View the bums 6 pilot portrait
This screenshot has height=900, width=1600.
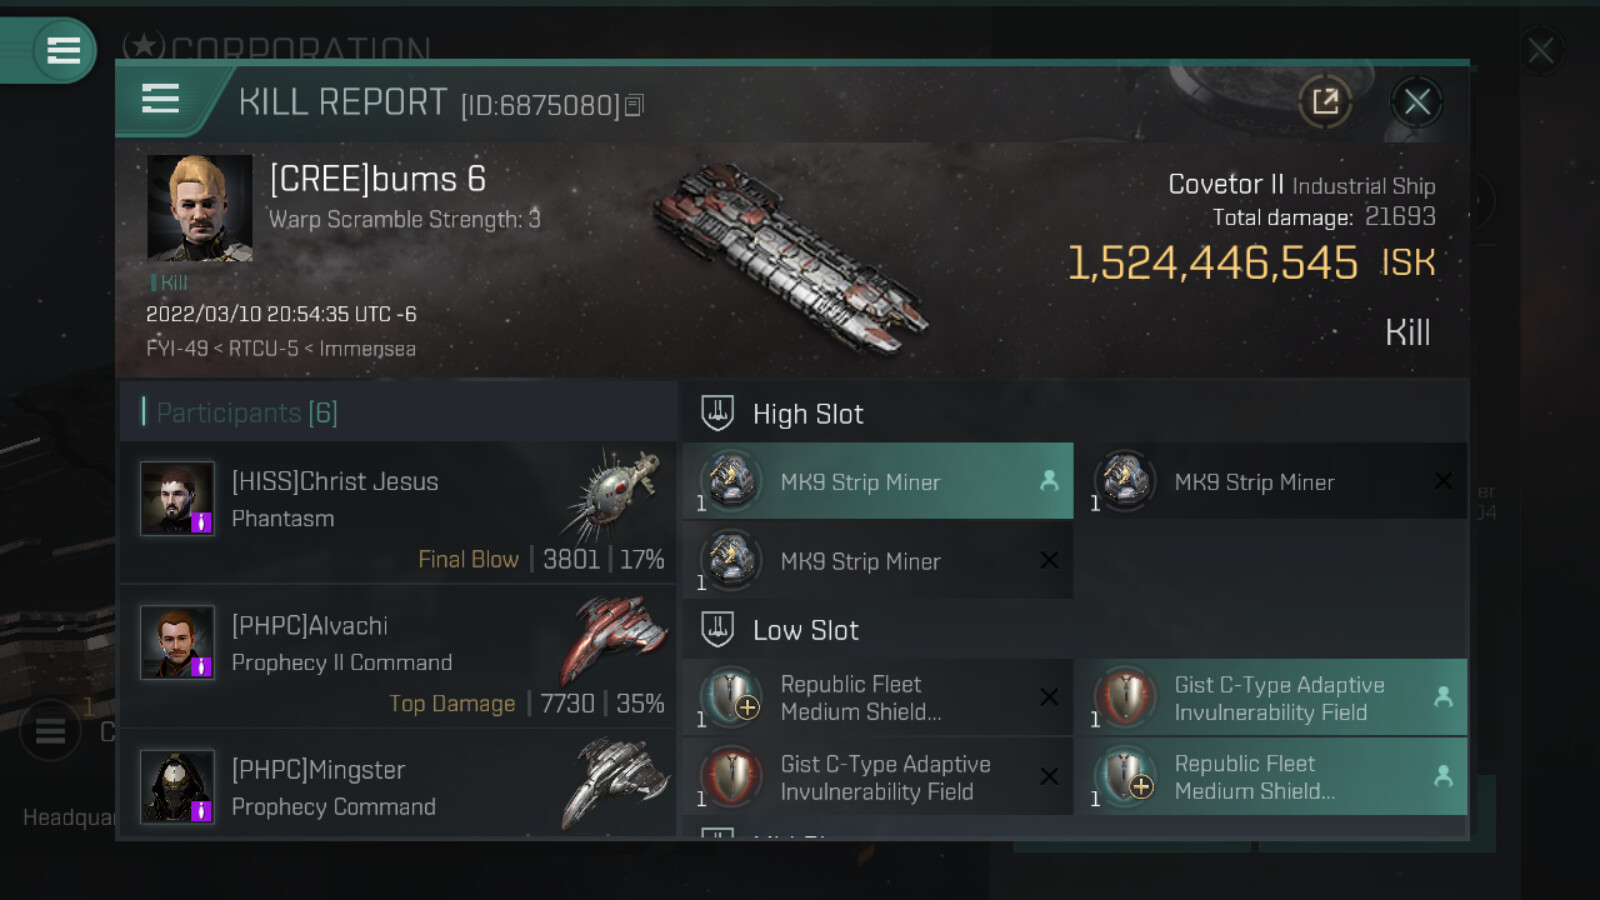pos(200,208)
